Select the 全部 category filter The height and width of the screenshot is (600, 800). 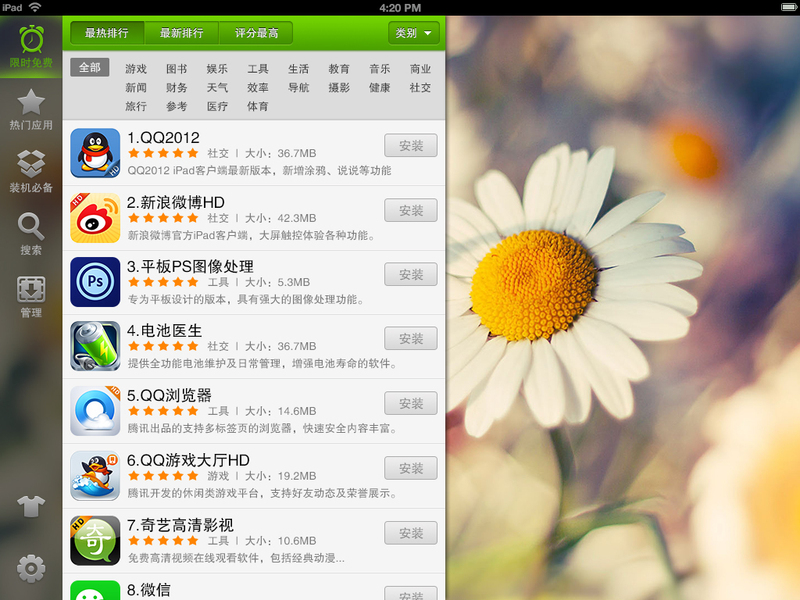[90, 68]
